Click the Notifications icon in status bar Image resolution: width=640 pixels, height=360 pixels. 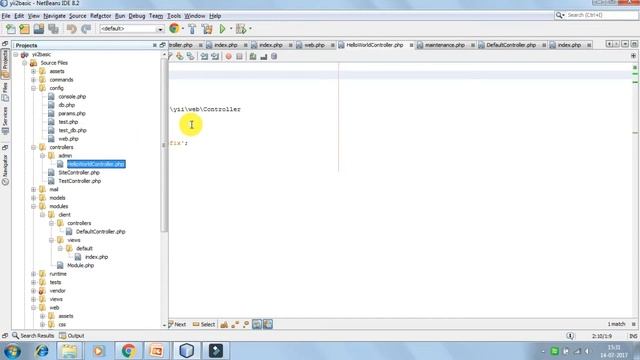coord(570,336)
